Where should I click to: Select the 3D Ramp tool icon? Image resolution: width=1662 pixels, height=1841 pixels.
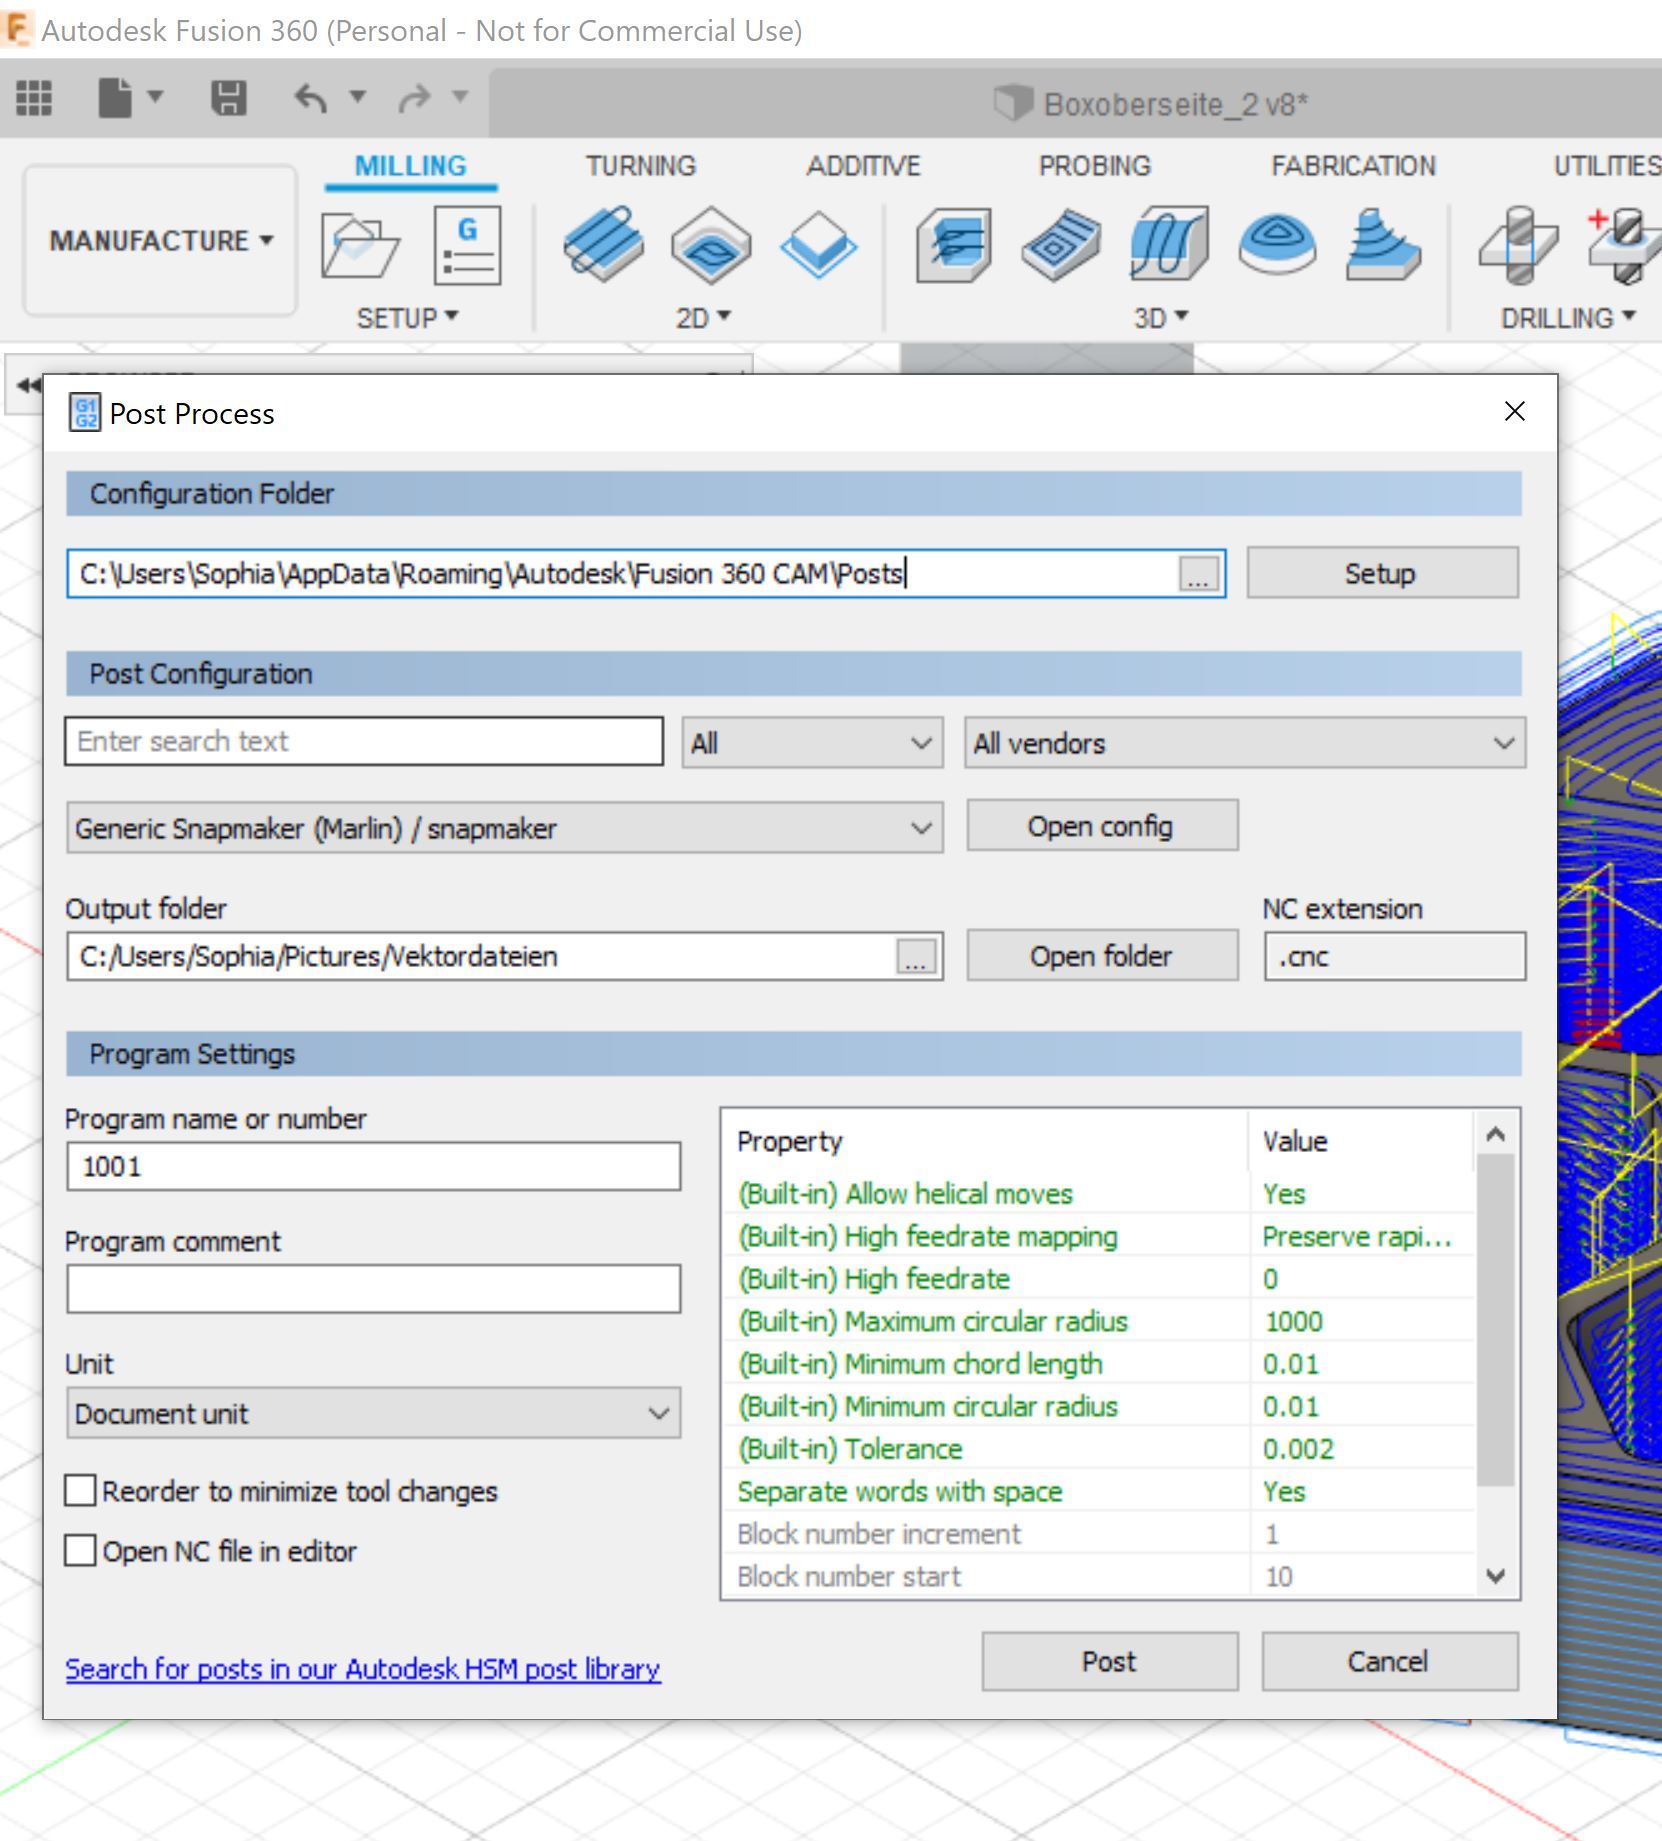1383,243
